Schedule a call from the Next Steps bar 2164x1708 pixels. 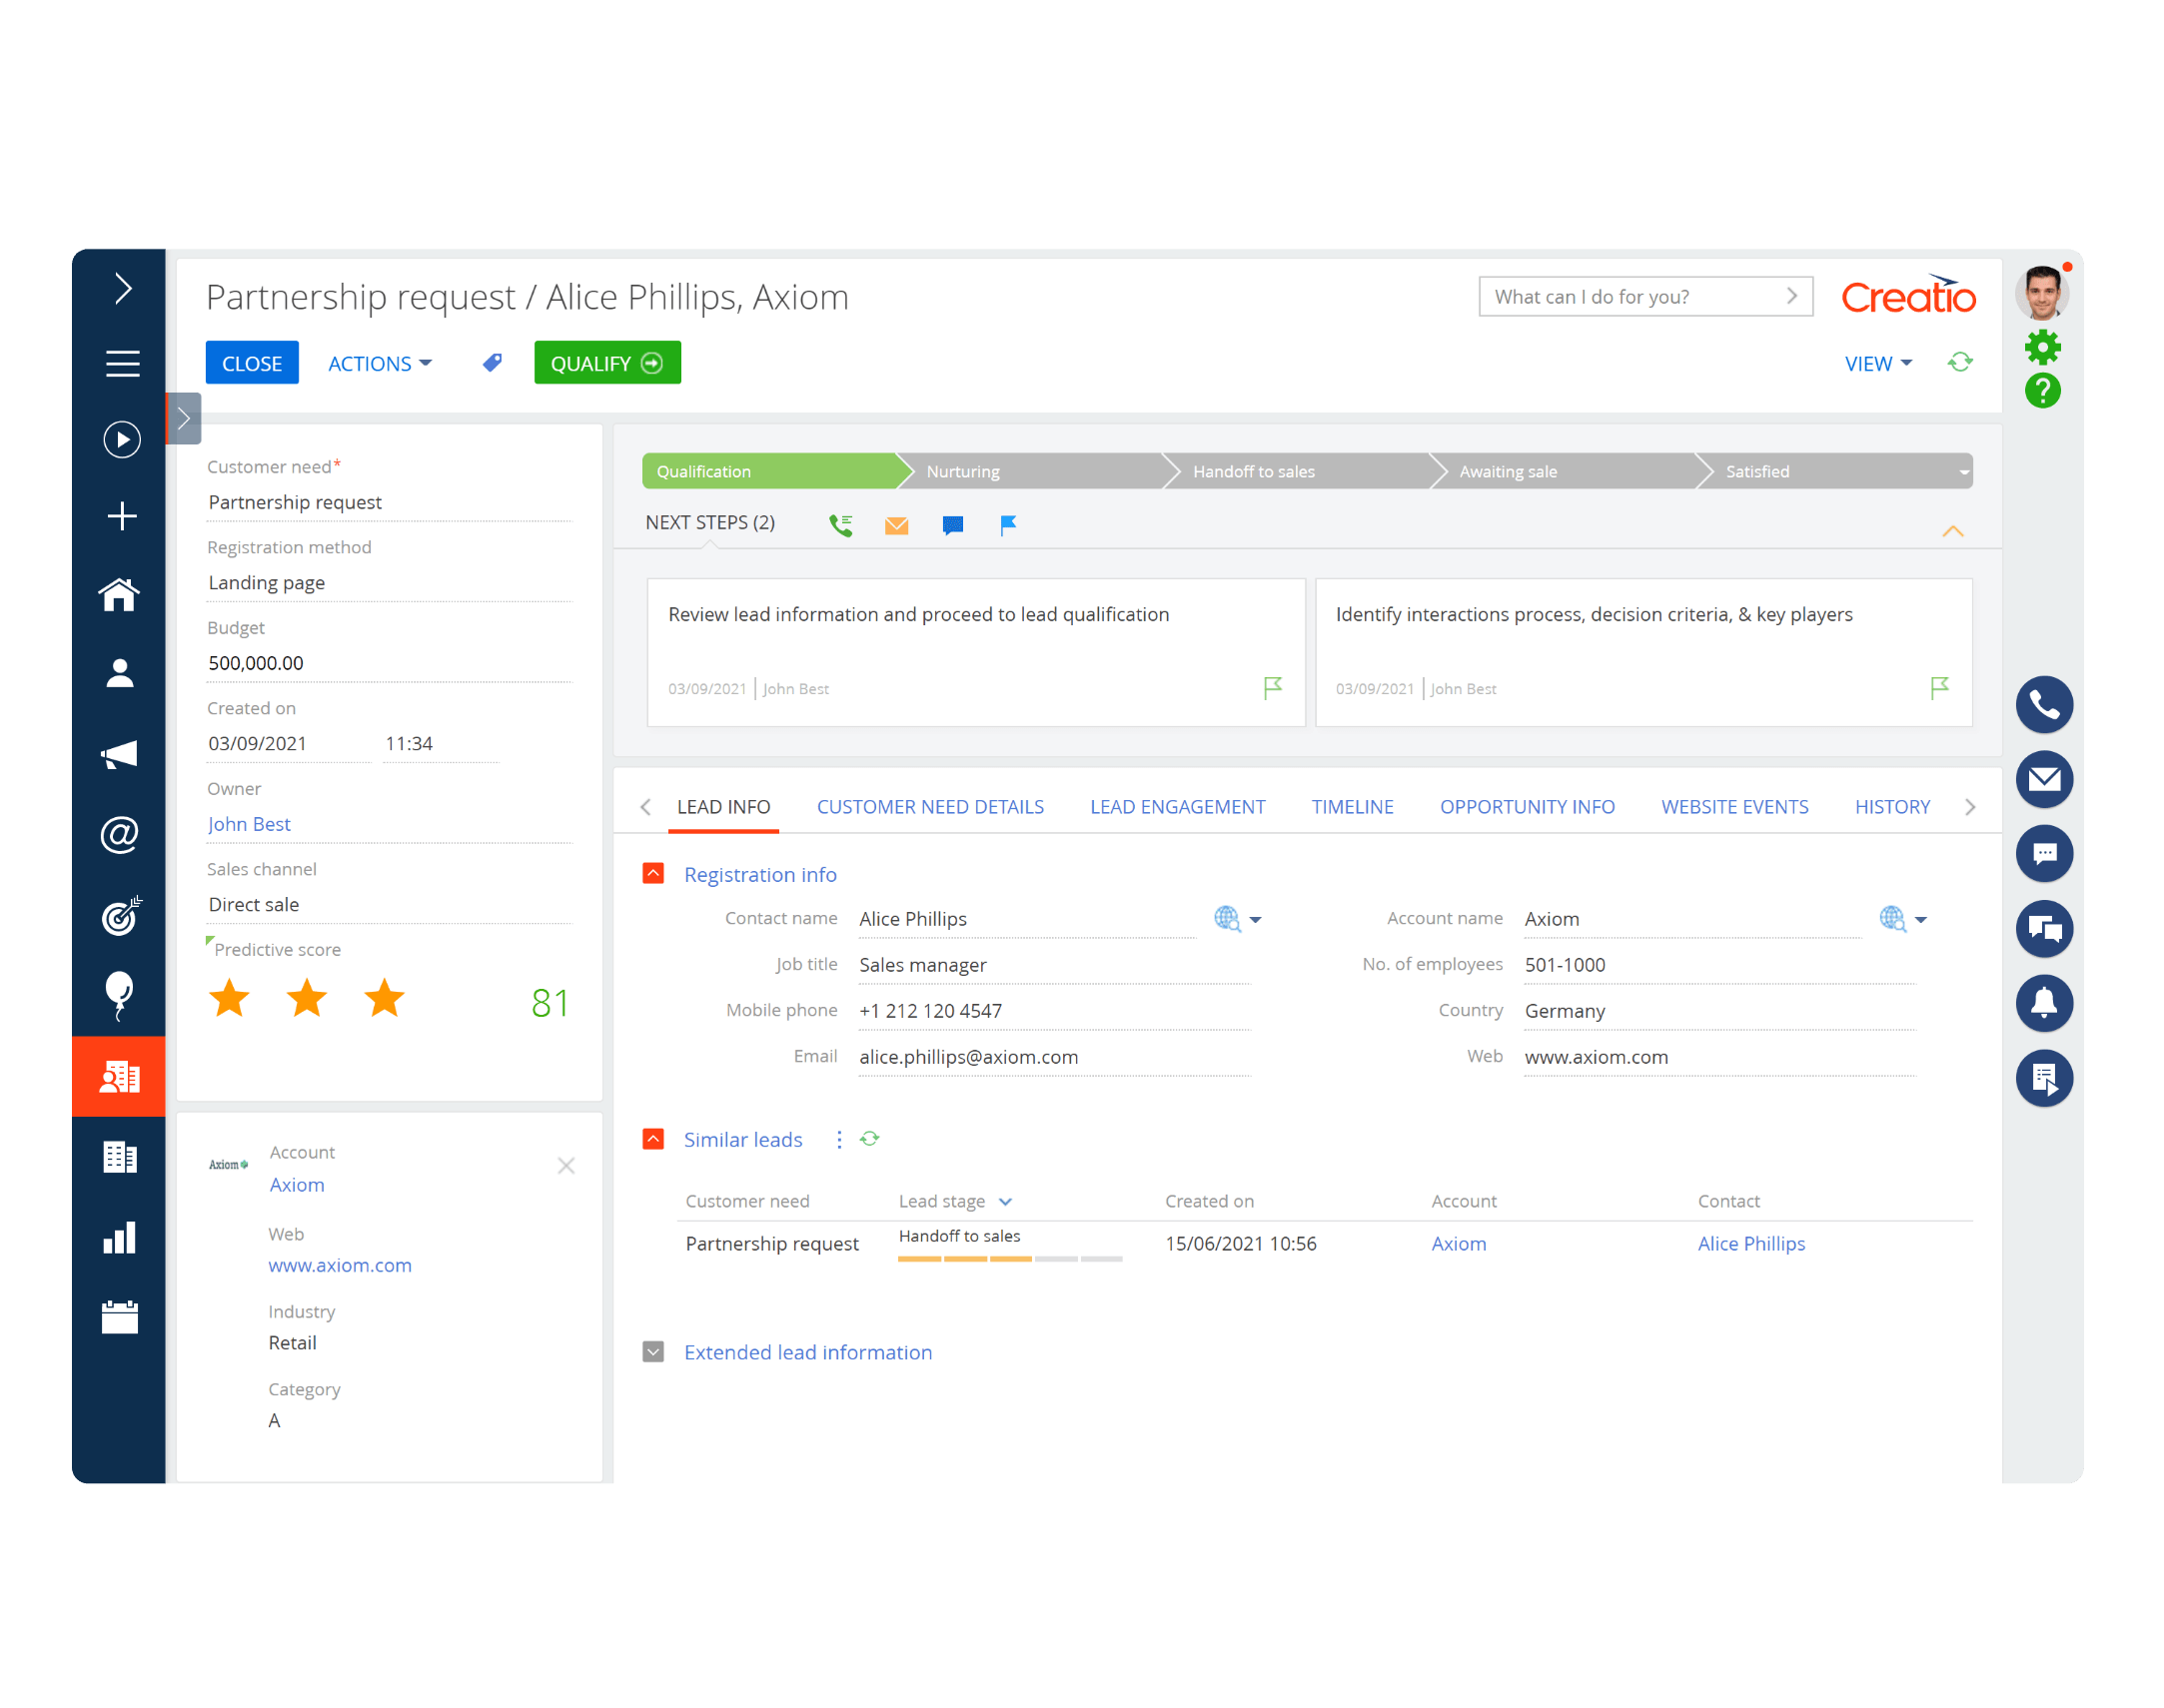coord(841,524)
